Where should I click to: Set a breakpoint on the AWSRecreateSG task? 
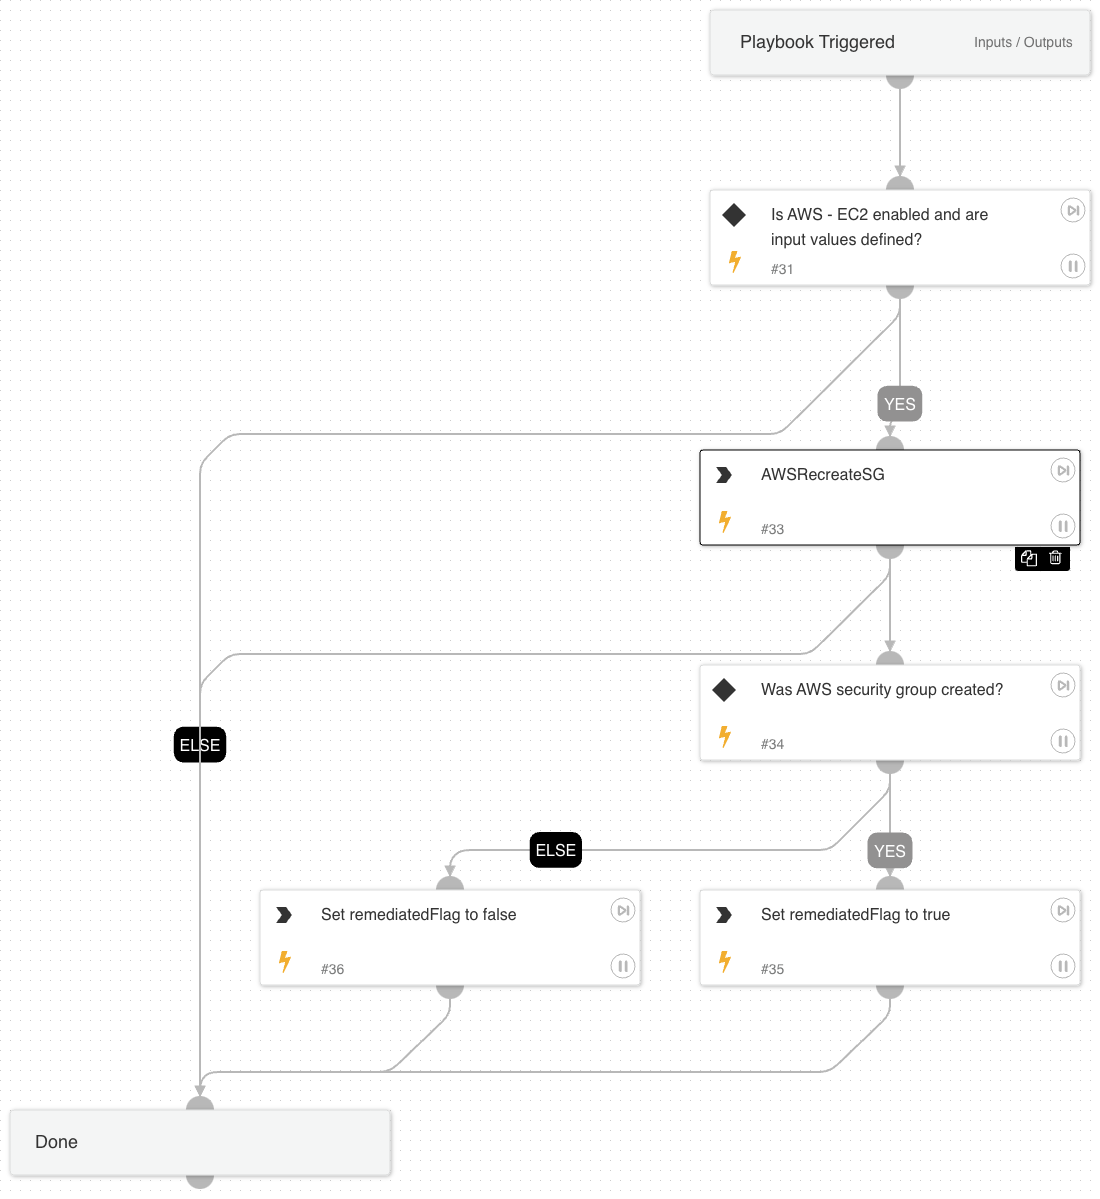coord(1063,525)
